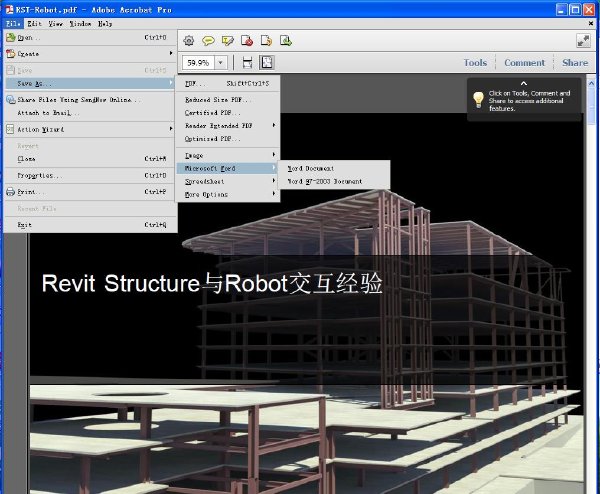600x494 pixels.
Task: Click the gear settings toolbar icon
Action: [x=189, y=41]
